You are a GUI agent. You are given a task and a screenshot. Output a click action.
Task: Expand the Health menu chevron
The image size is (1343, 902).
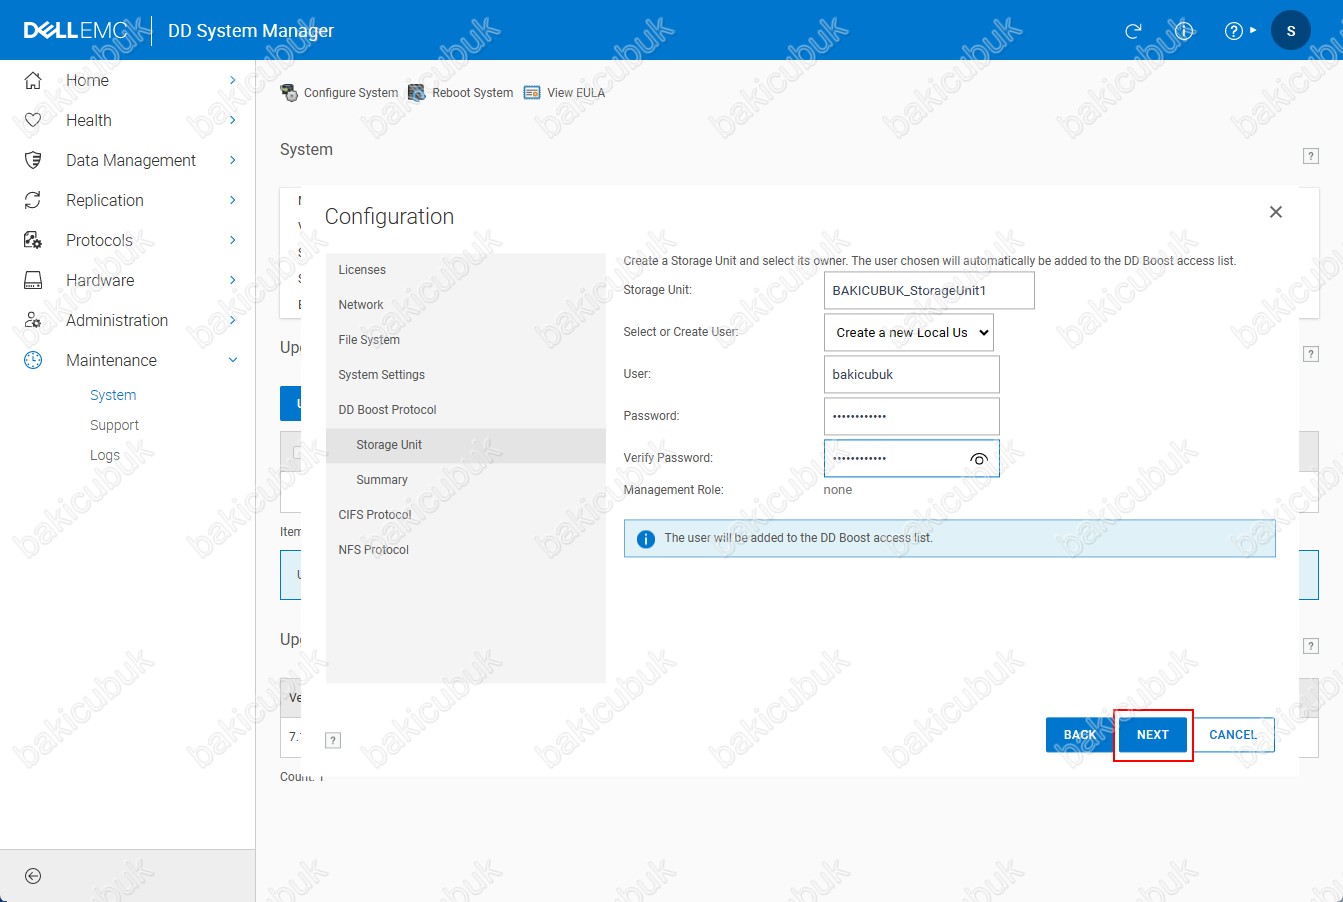click(233, 120)
